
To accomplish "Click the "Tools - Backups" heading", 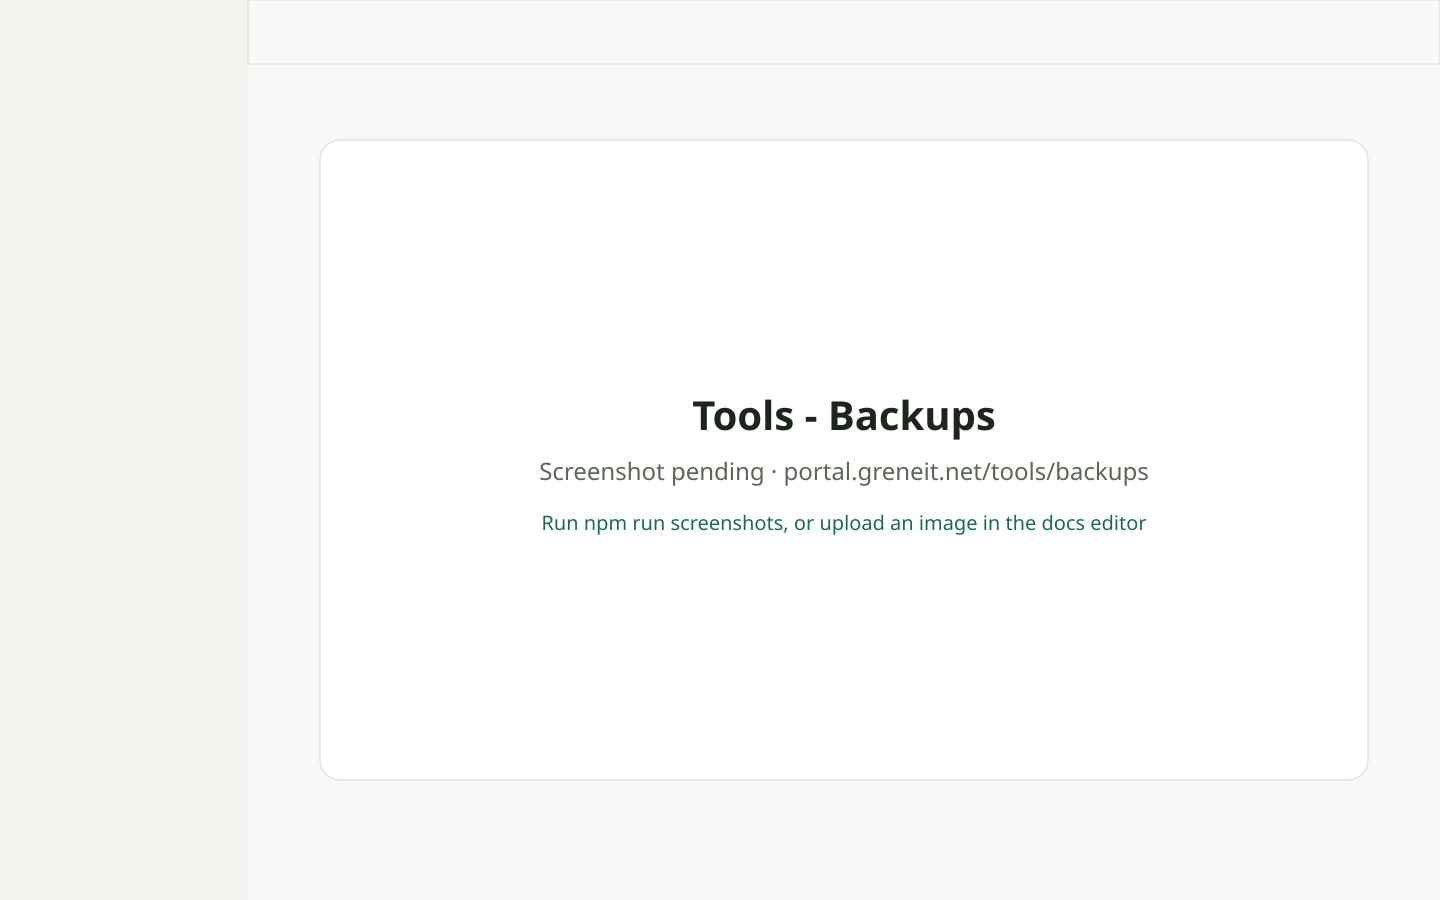I will pyautogui.click(x=844, y=416).
